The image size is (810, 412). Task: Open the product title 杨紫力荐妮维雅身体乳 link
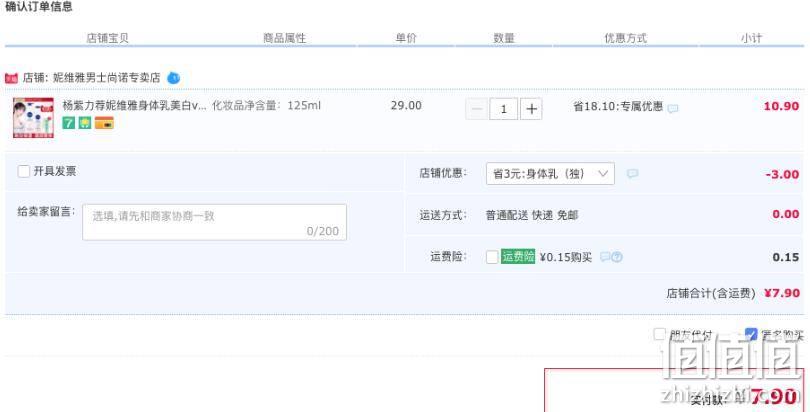[134, 105]
